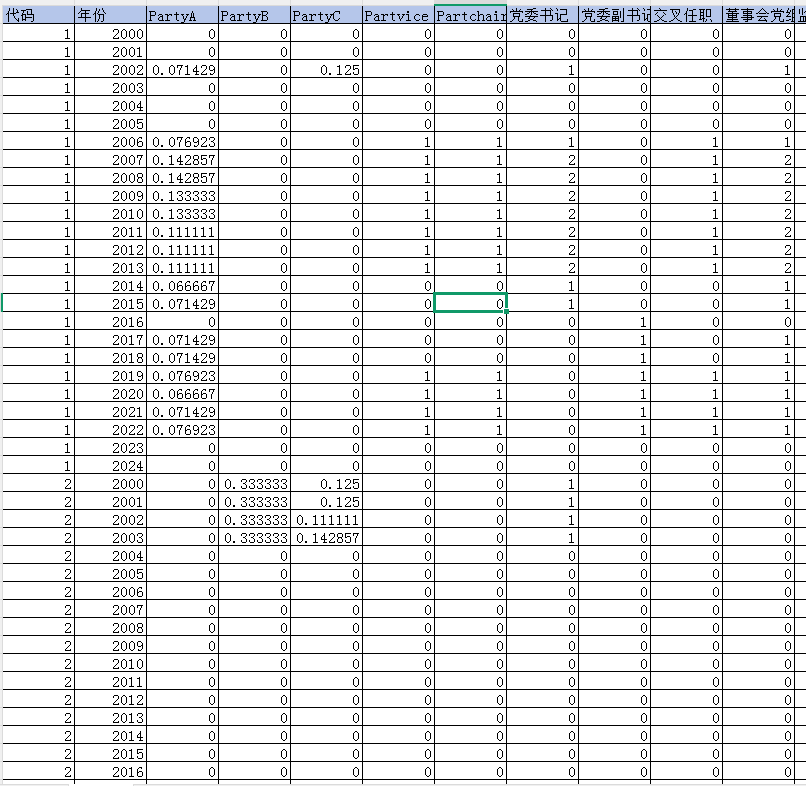
Task: Select the PartyA header cell
Action: (x=182, y=15)
